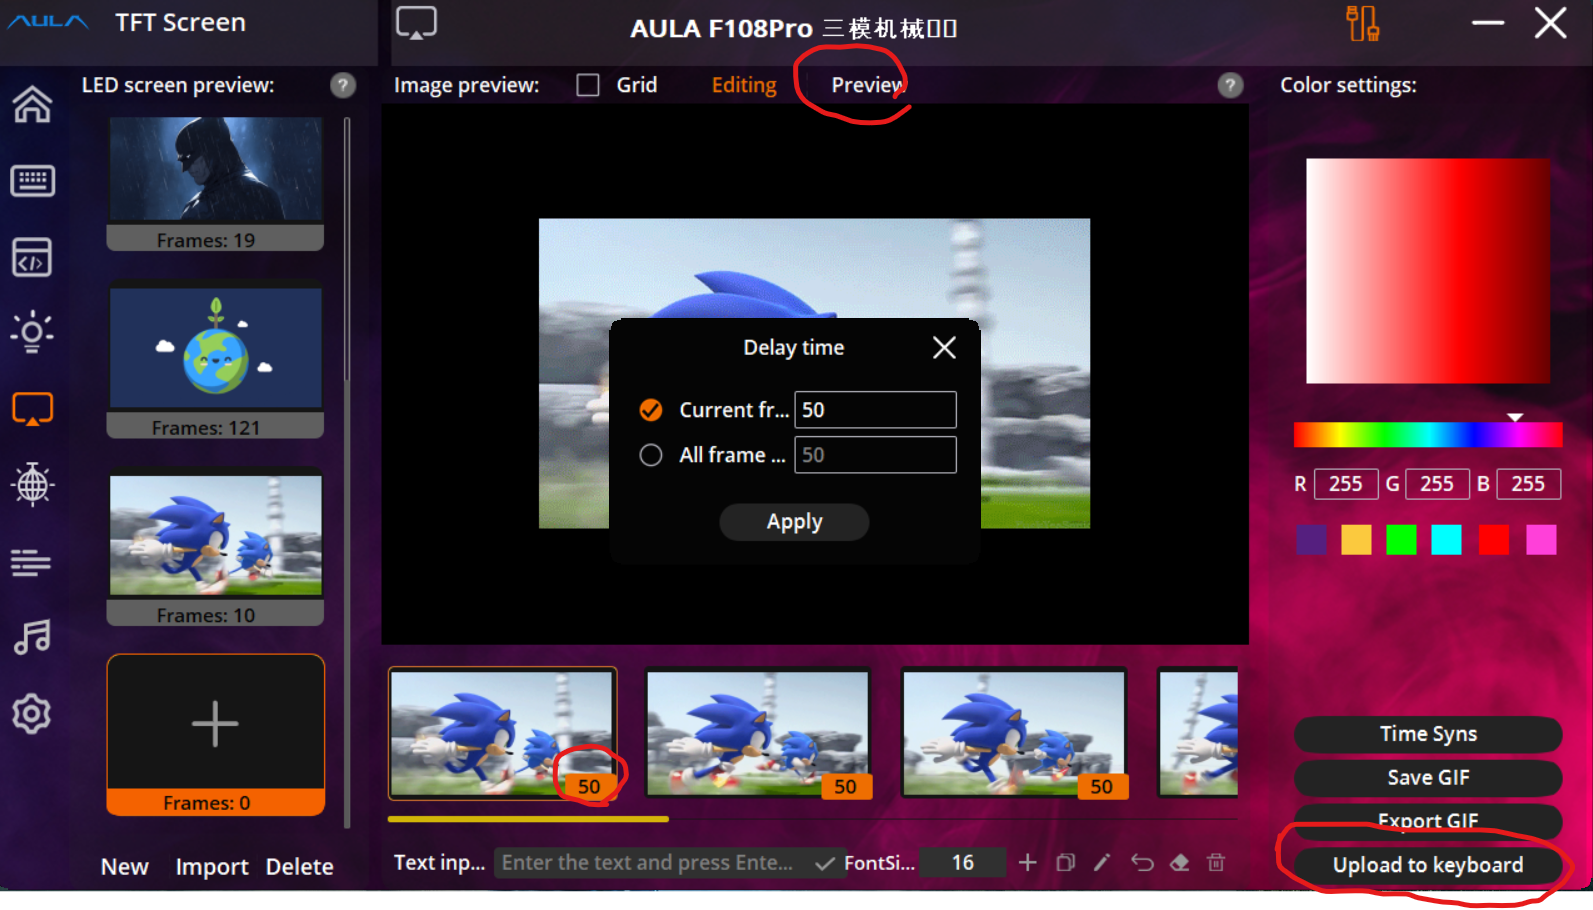Click the empty slot with Frames: 0
The width and height of the screenshot is (1593, 910).
click(x=216, y=735)
